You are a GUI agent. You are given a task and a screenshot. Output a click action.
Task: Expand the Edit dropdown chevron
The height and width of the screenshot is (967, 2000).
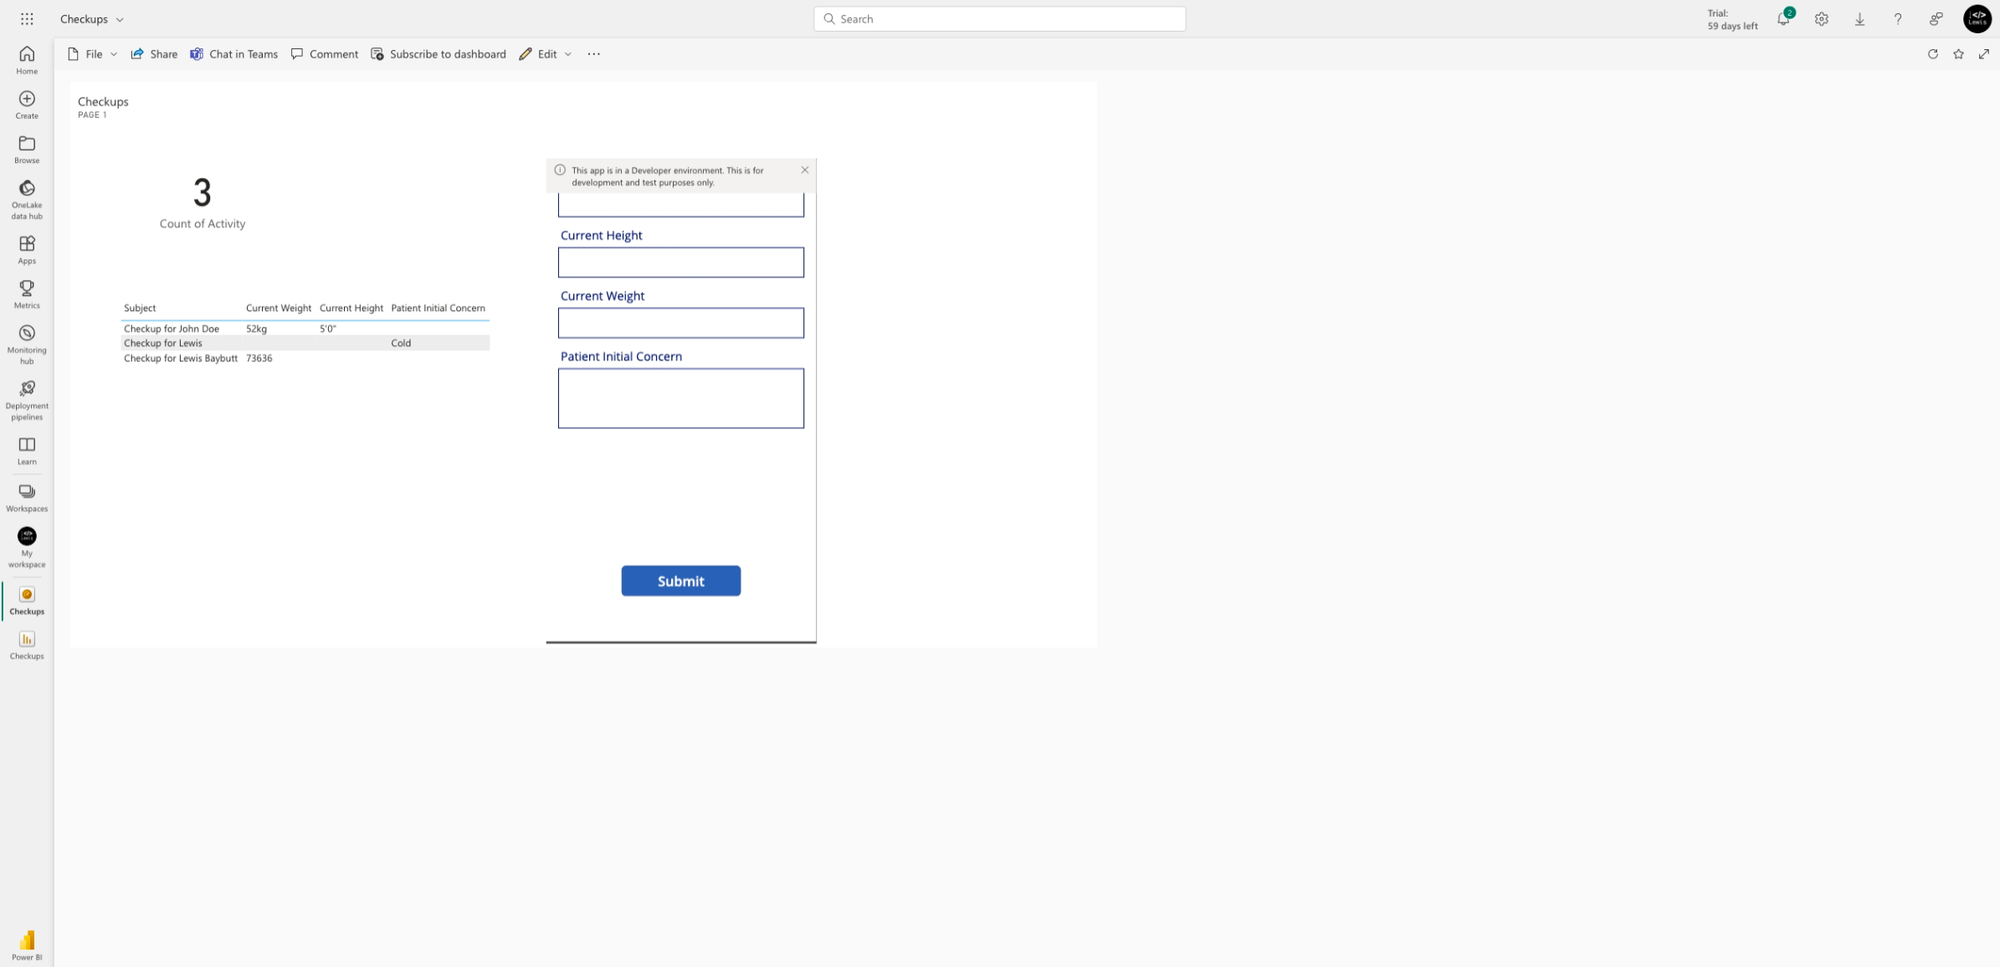(x=568, y=54)
